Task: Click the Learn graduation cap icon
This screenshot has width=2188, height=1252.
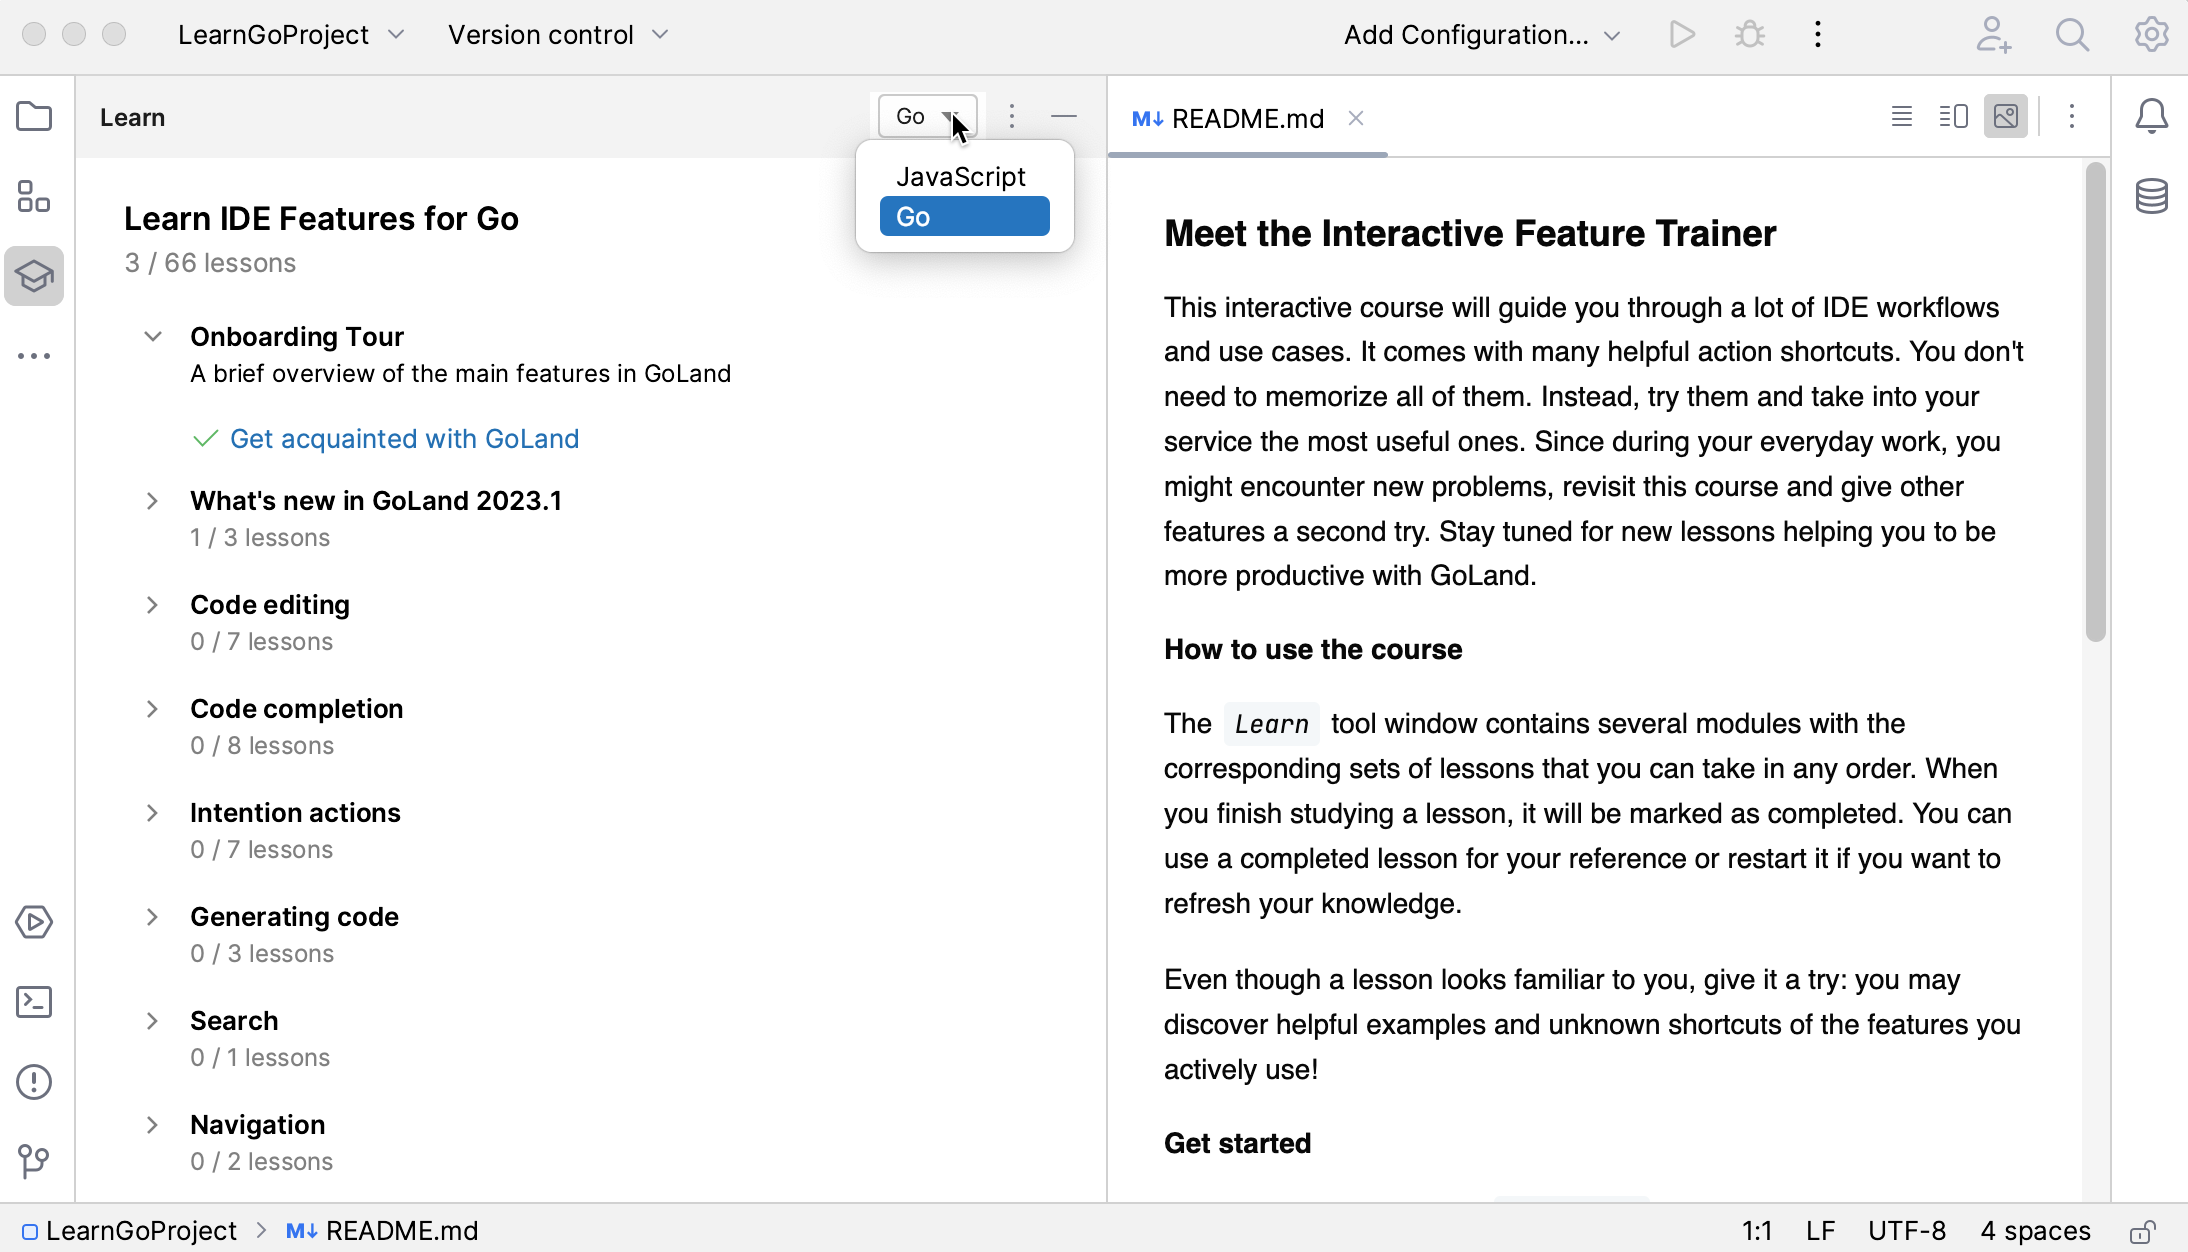Action: click(x=34, y=276)
